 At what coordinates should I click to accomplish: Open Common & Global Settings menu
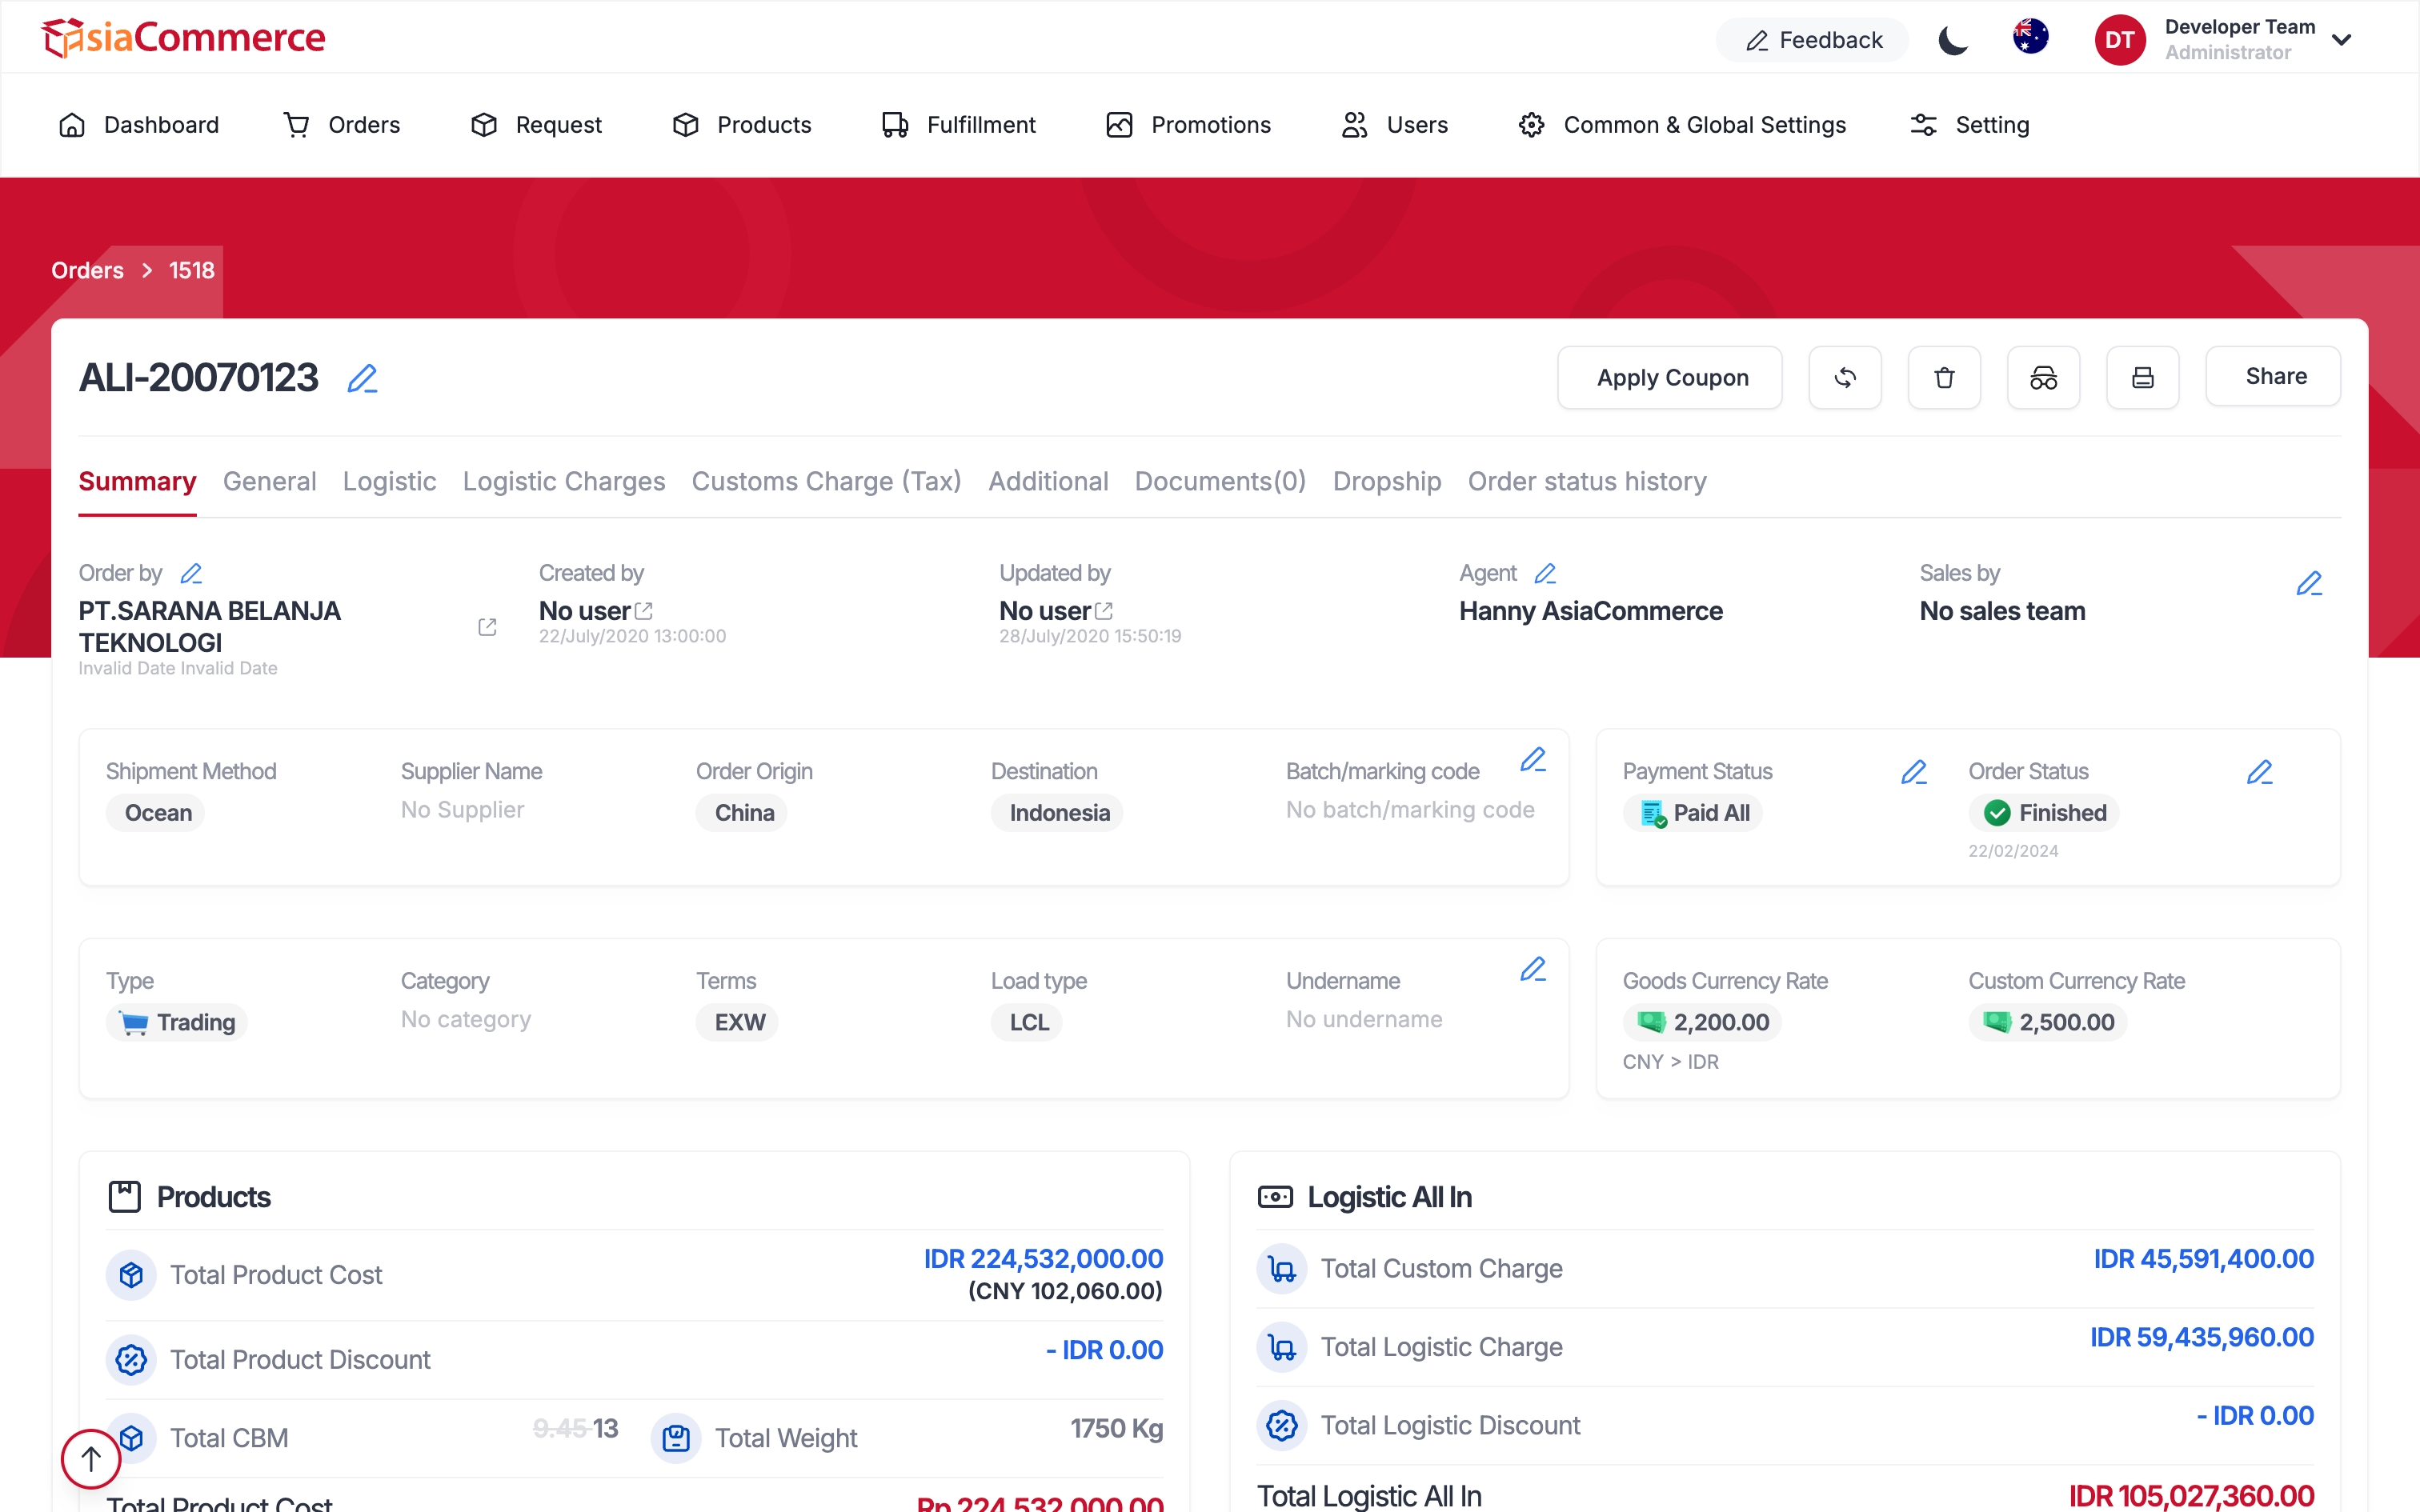(x=1682, y=125)
